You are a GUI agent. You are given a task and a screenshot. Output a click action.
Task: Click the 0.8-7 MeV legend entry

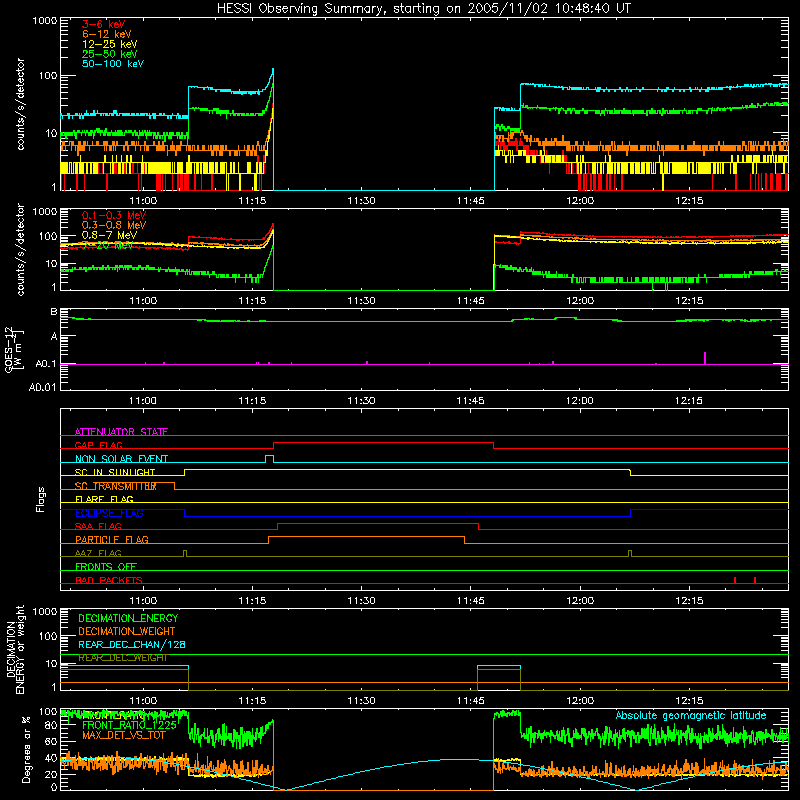109,235
